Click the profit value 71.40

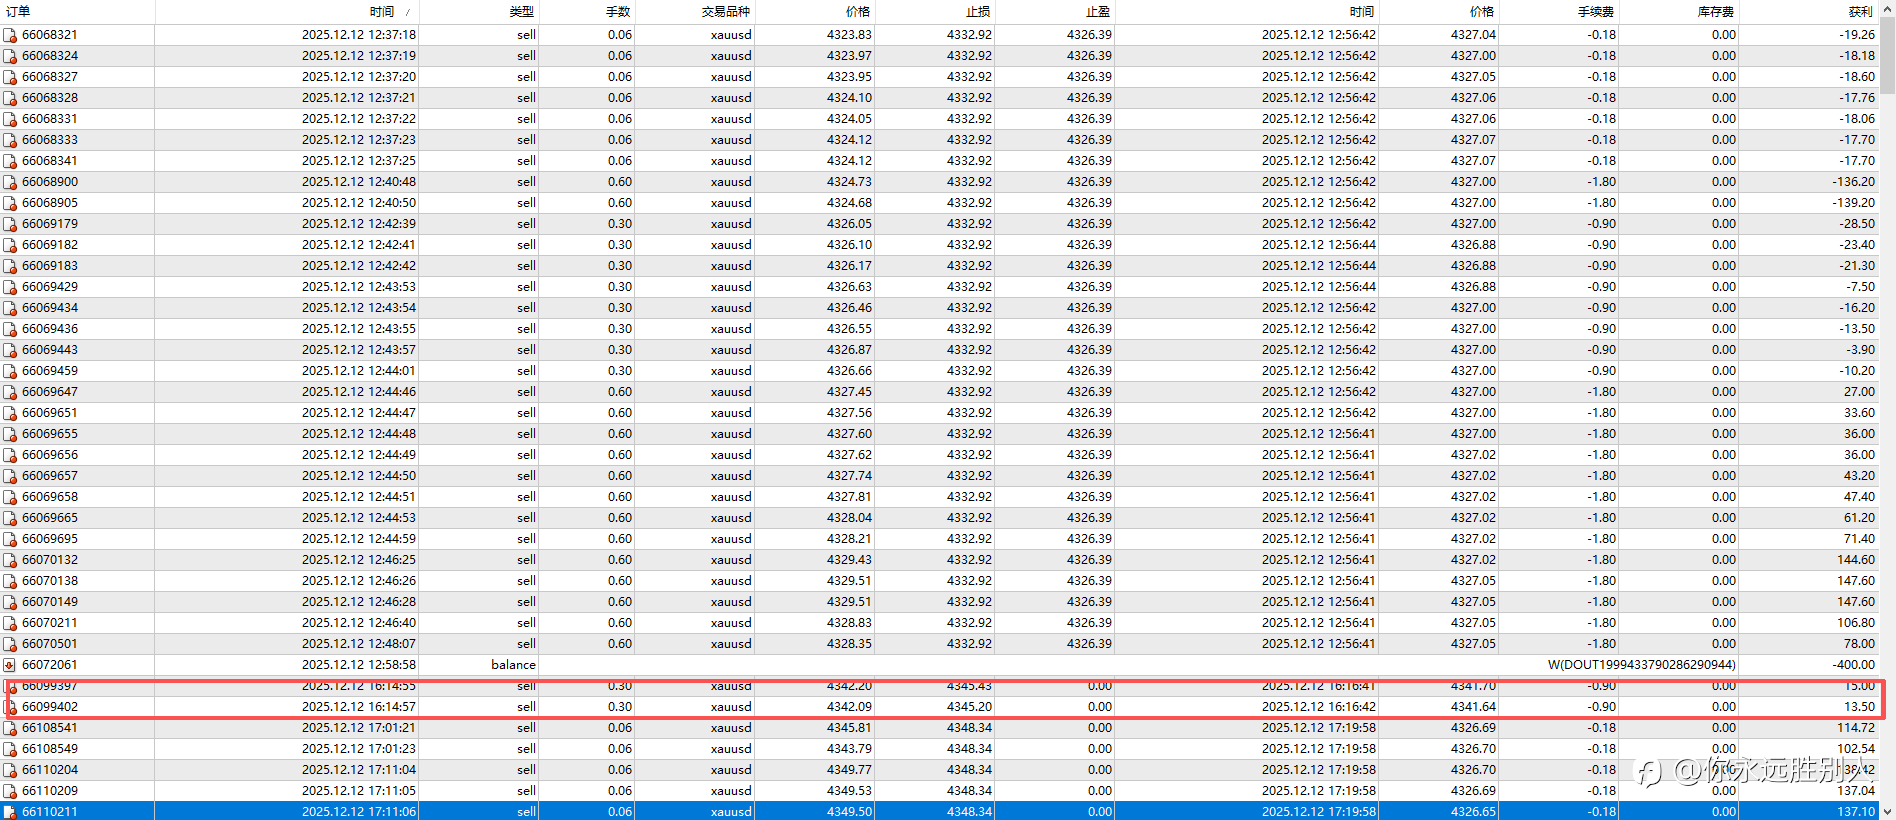coord(1860,539)
